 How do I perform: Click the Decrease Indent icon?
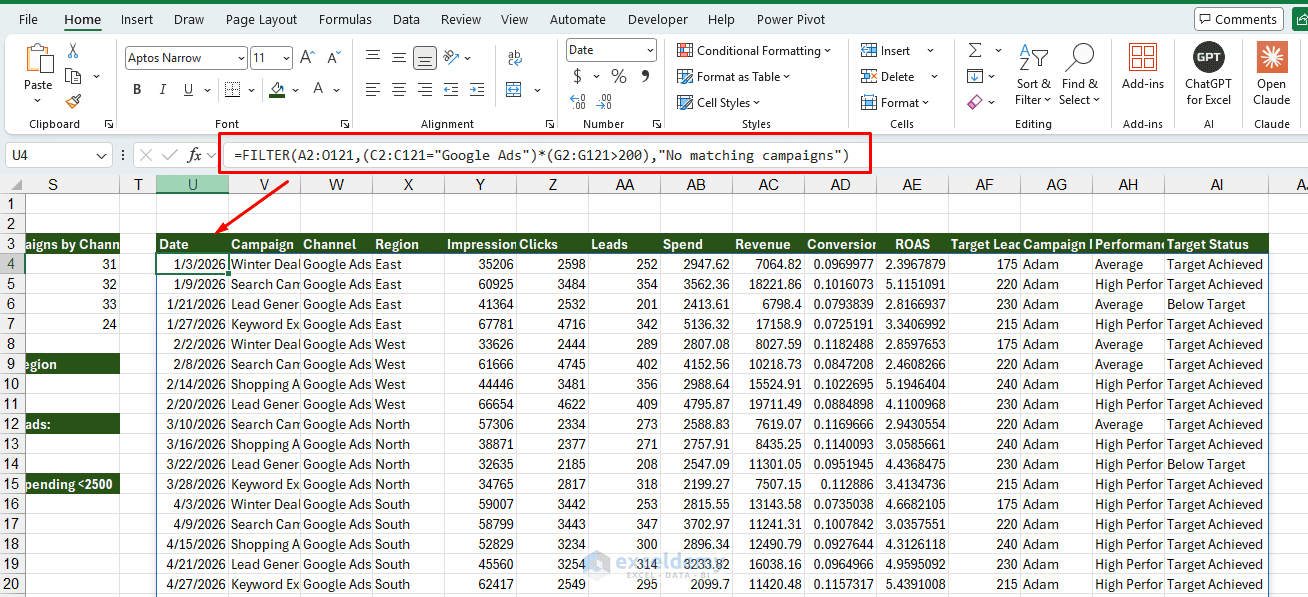(x=450, y=90)
